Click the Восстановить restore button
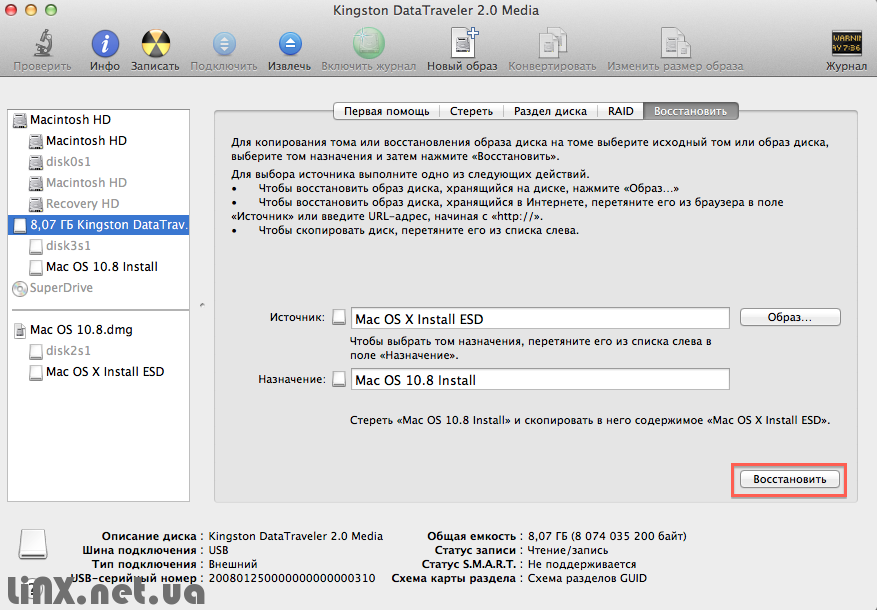 pos(789,479)
